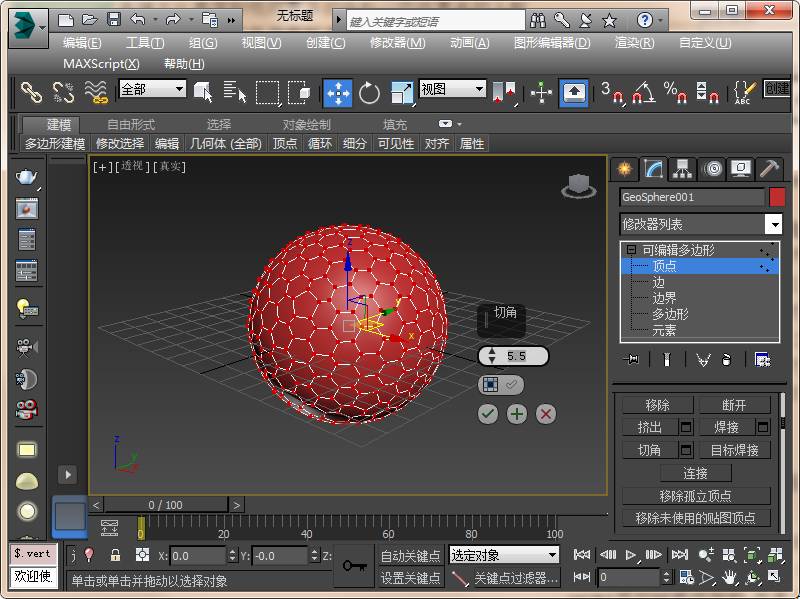Open 挤出 settings box
The width and height of the screenshot is (800, 599).
pos(686,427)
